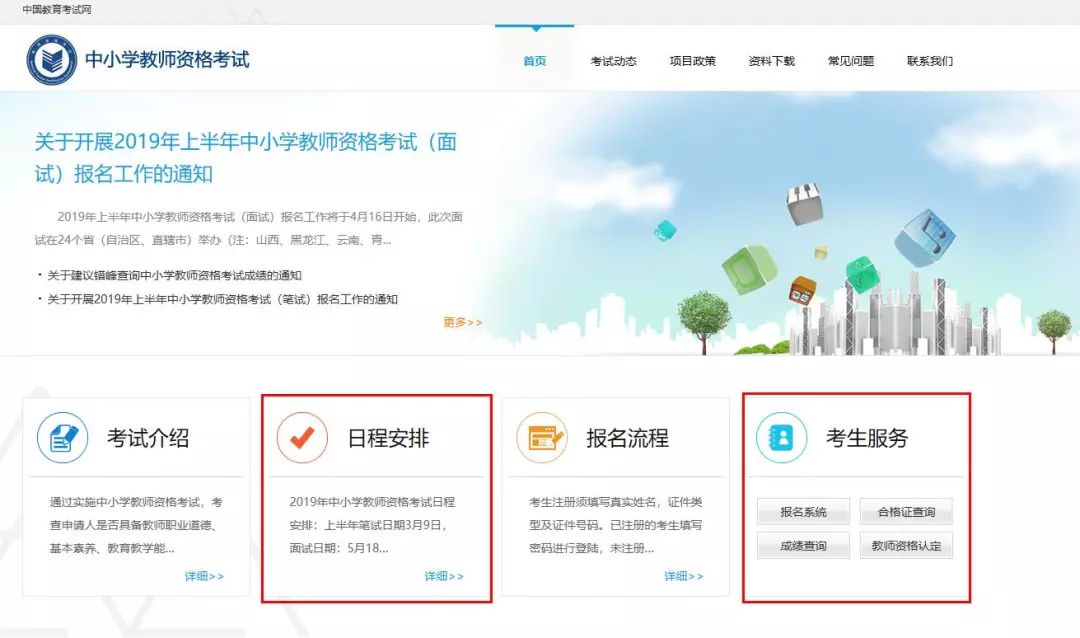
Task: Open the 2019年上半年面试报名 headline notice
Action: [245, 157]
